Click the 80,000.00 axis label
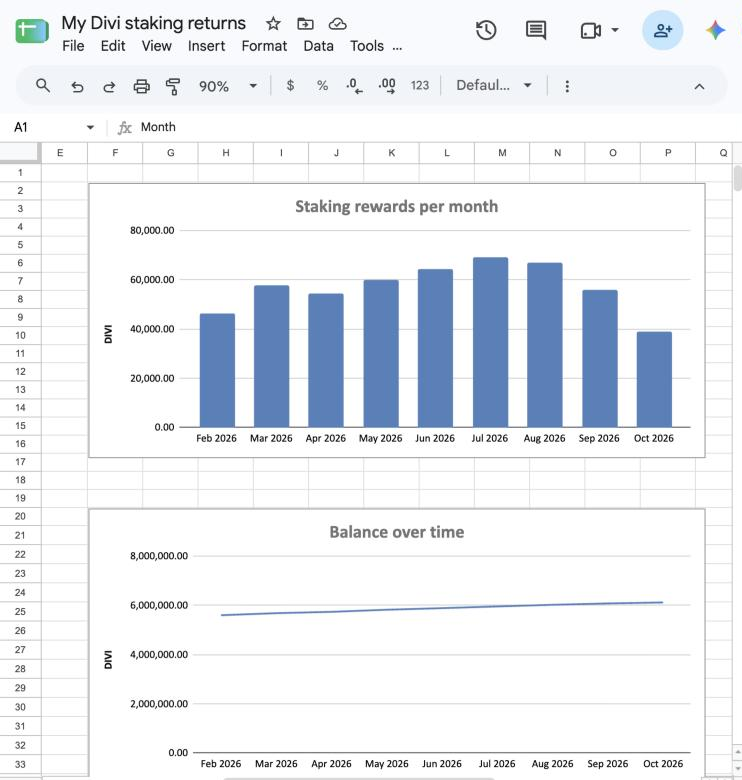The width and height of the screenshot is (742, 780). tap(152, 230)
